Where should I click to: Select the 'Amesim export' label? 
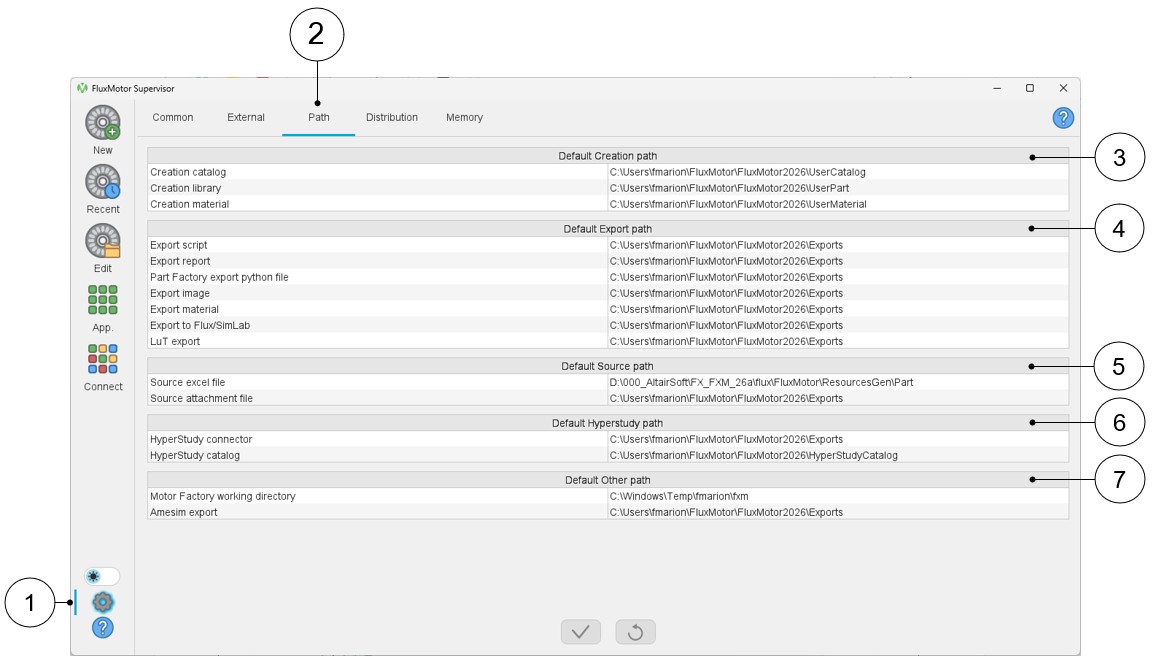(184, 513)
